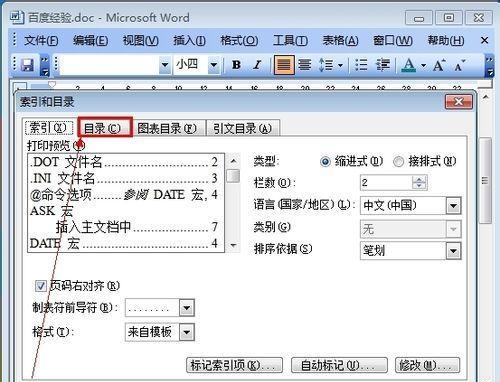Image resolution: width=500 pixels, height=382 pixels.
Task: Expand toolbar options beside Save icon
Action: click(45, 66)
